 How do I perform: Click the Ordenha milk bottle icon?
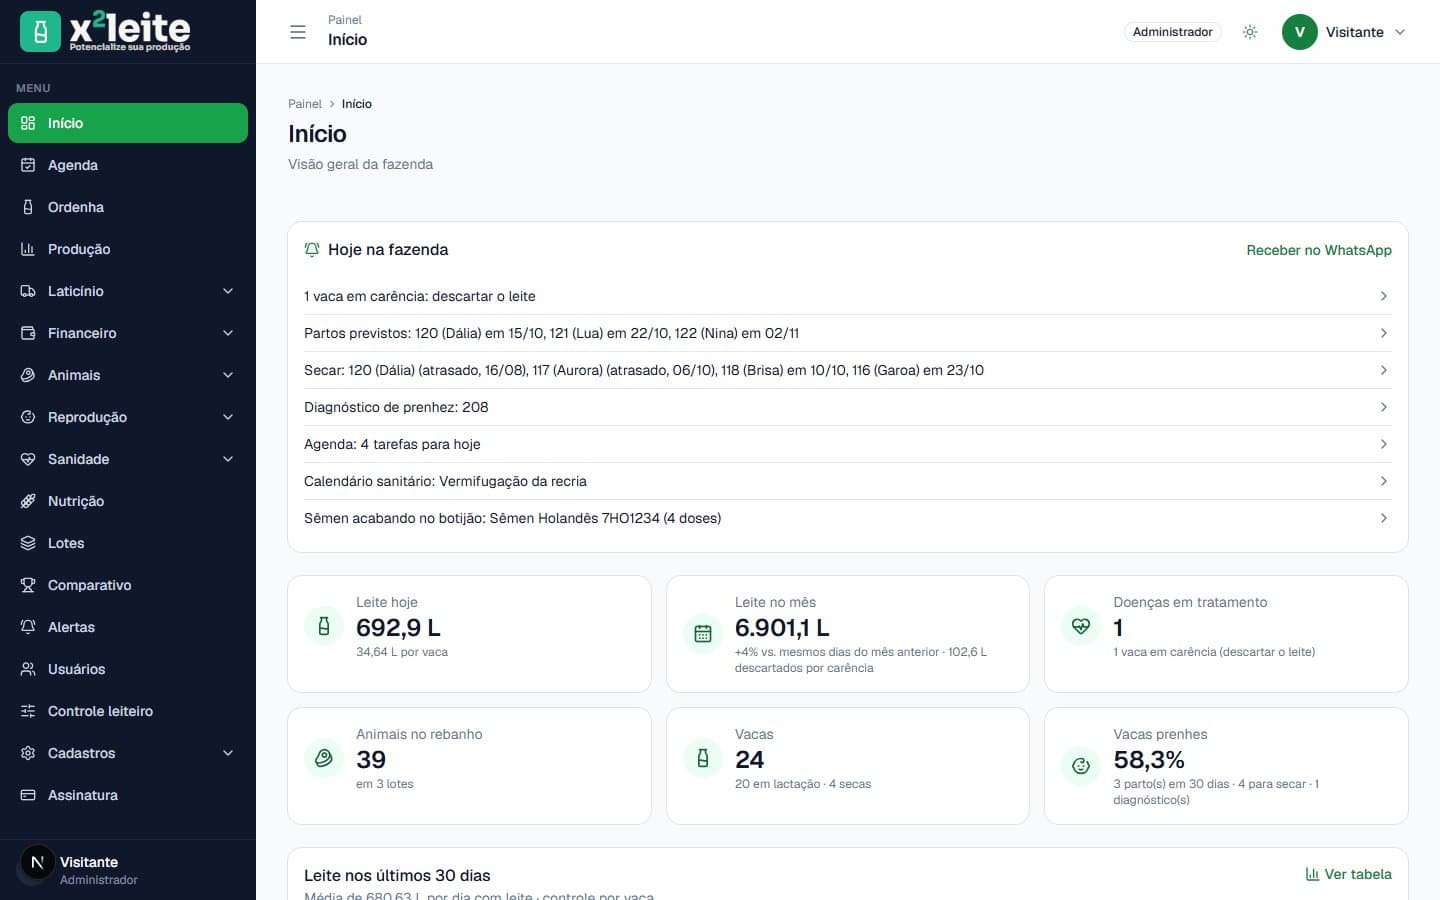(28, 207)
